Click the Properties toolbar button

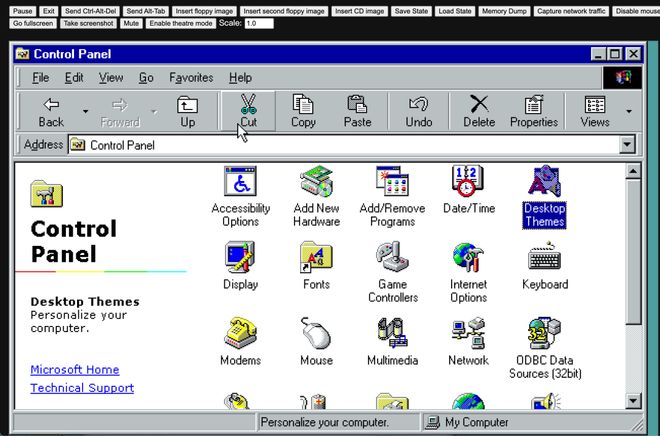pos(533,111)
